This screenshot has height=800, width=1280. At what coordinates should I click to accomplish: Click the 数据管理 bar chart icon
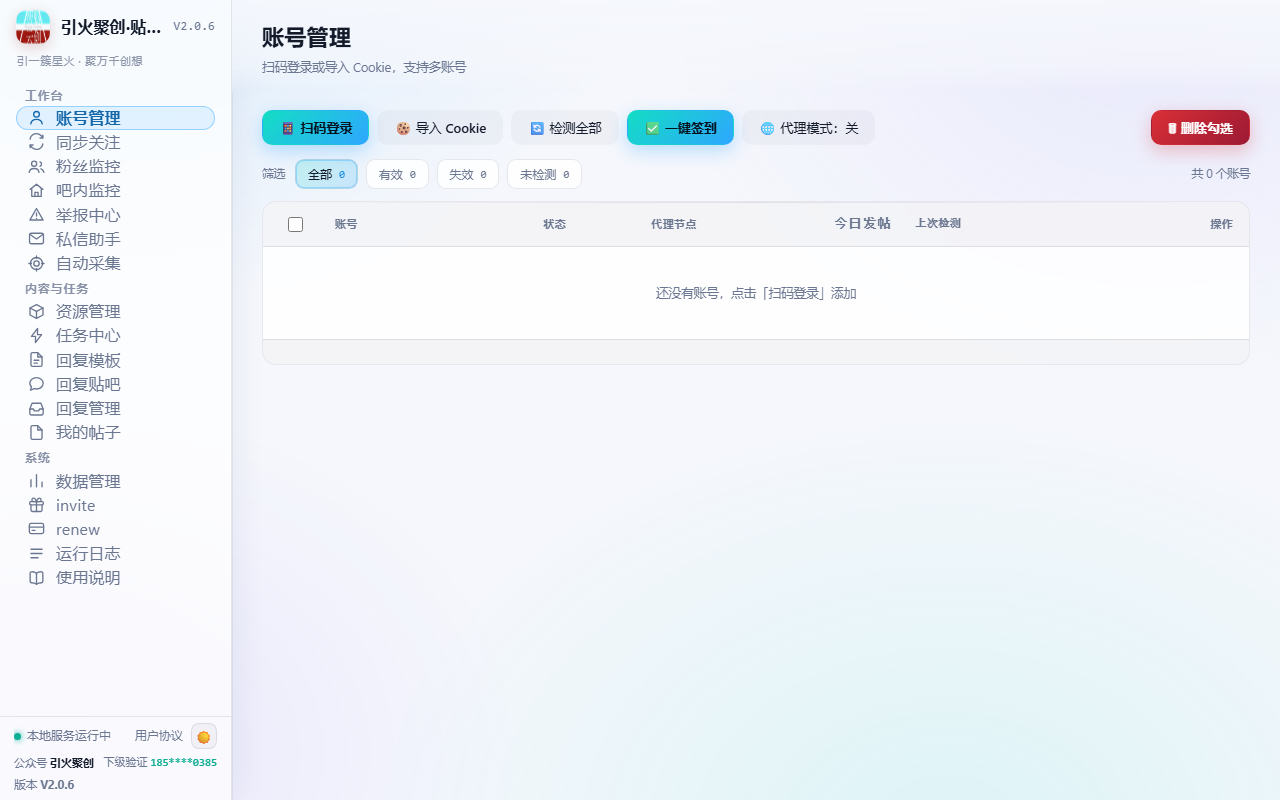coord(37,481)
